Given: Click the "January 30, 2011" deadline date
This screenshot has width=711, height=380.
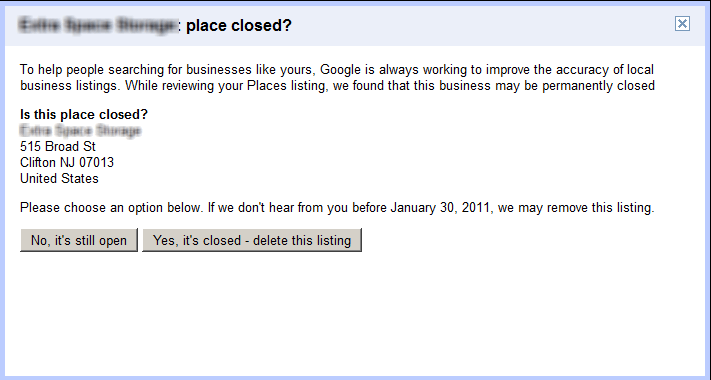Looking at the screenshot, I should click(440, 208).
